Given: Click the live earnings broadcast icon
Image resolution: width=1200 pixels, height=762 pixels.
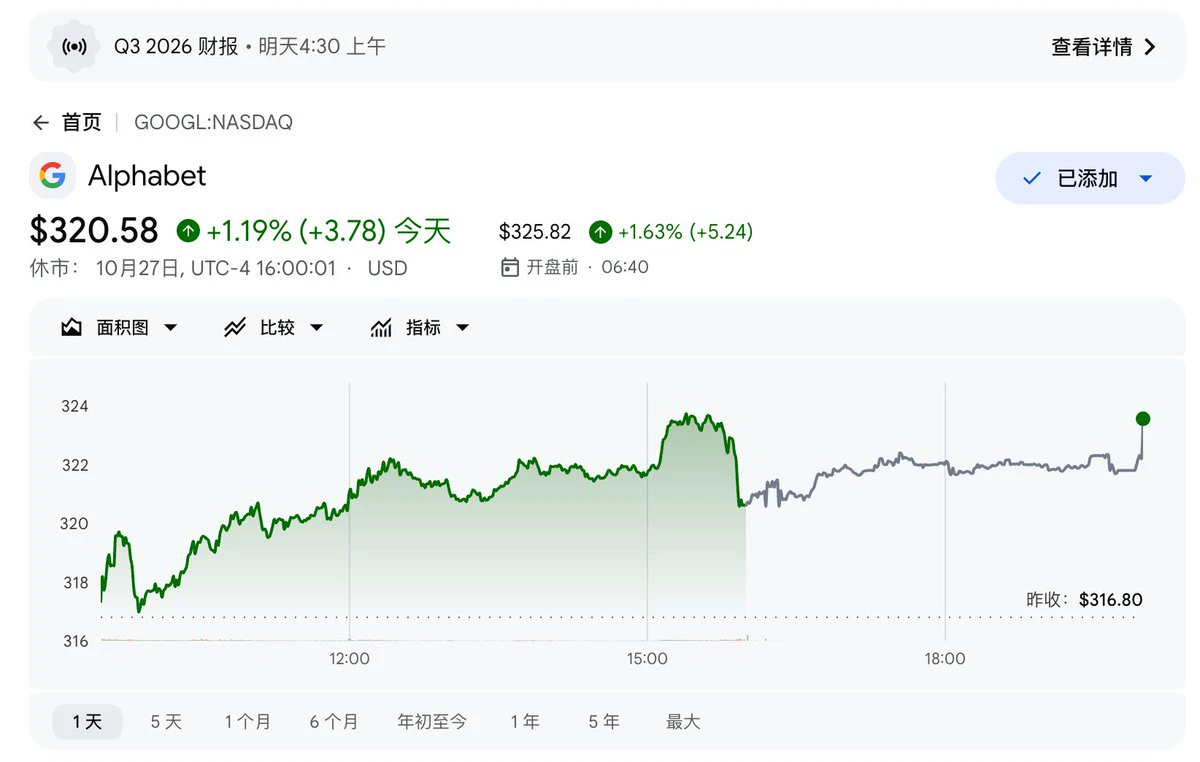Looking at the screenshot, I should point(74,46).
